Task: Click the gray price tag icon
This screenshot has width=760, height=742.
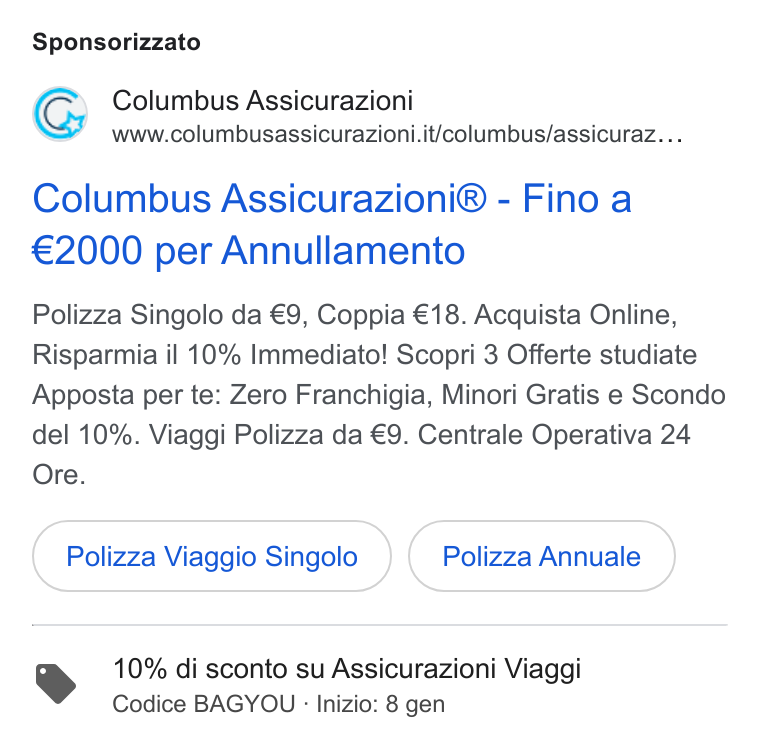Action: coord(56,684)
